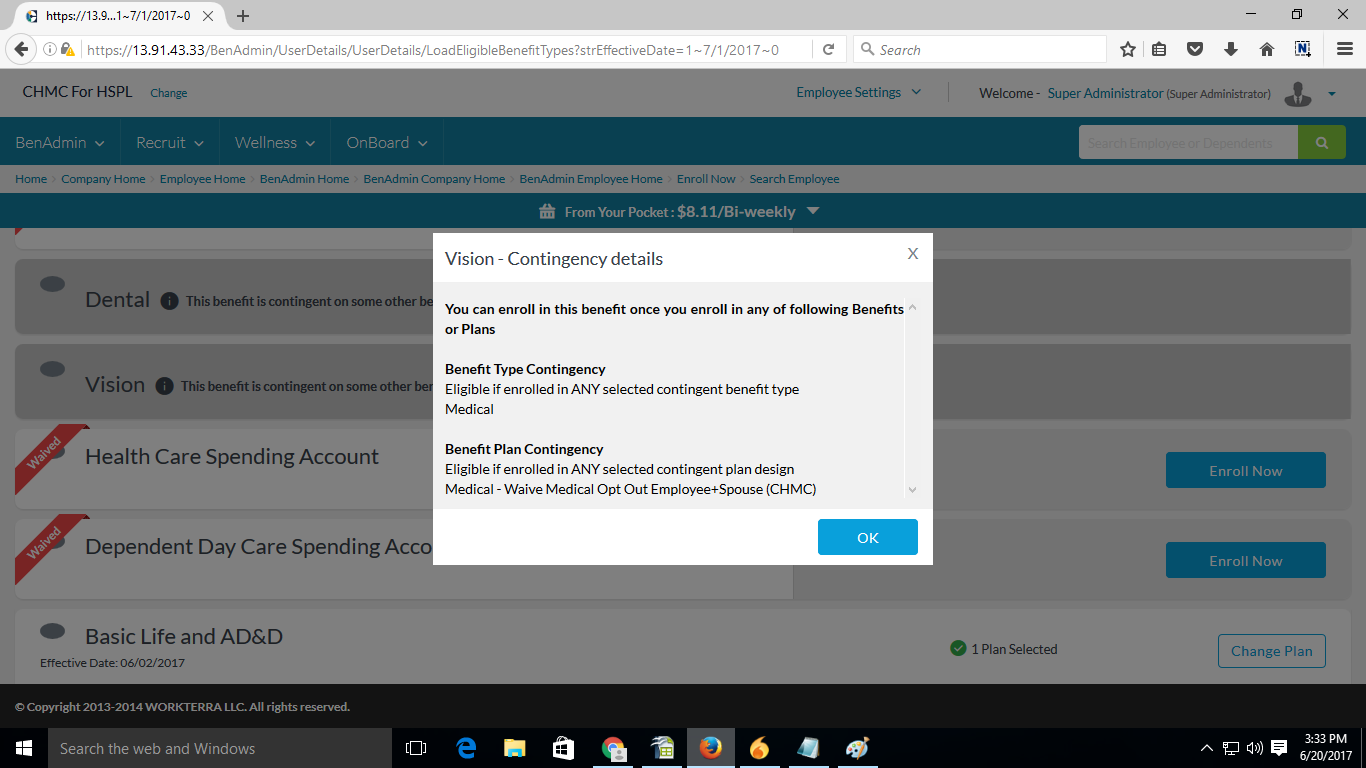This screenshot has height=768, width=1366.
Task: Go to Firefox home page icon
Action: [1266, 49]
